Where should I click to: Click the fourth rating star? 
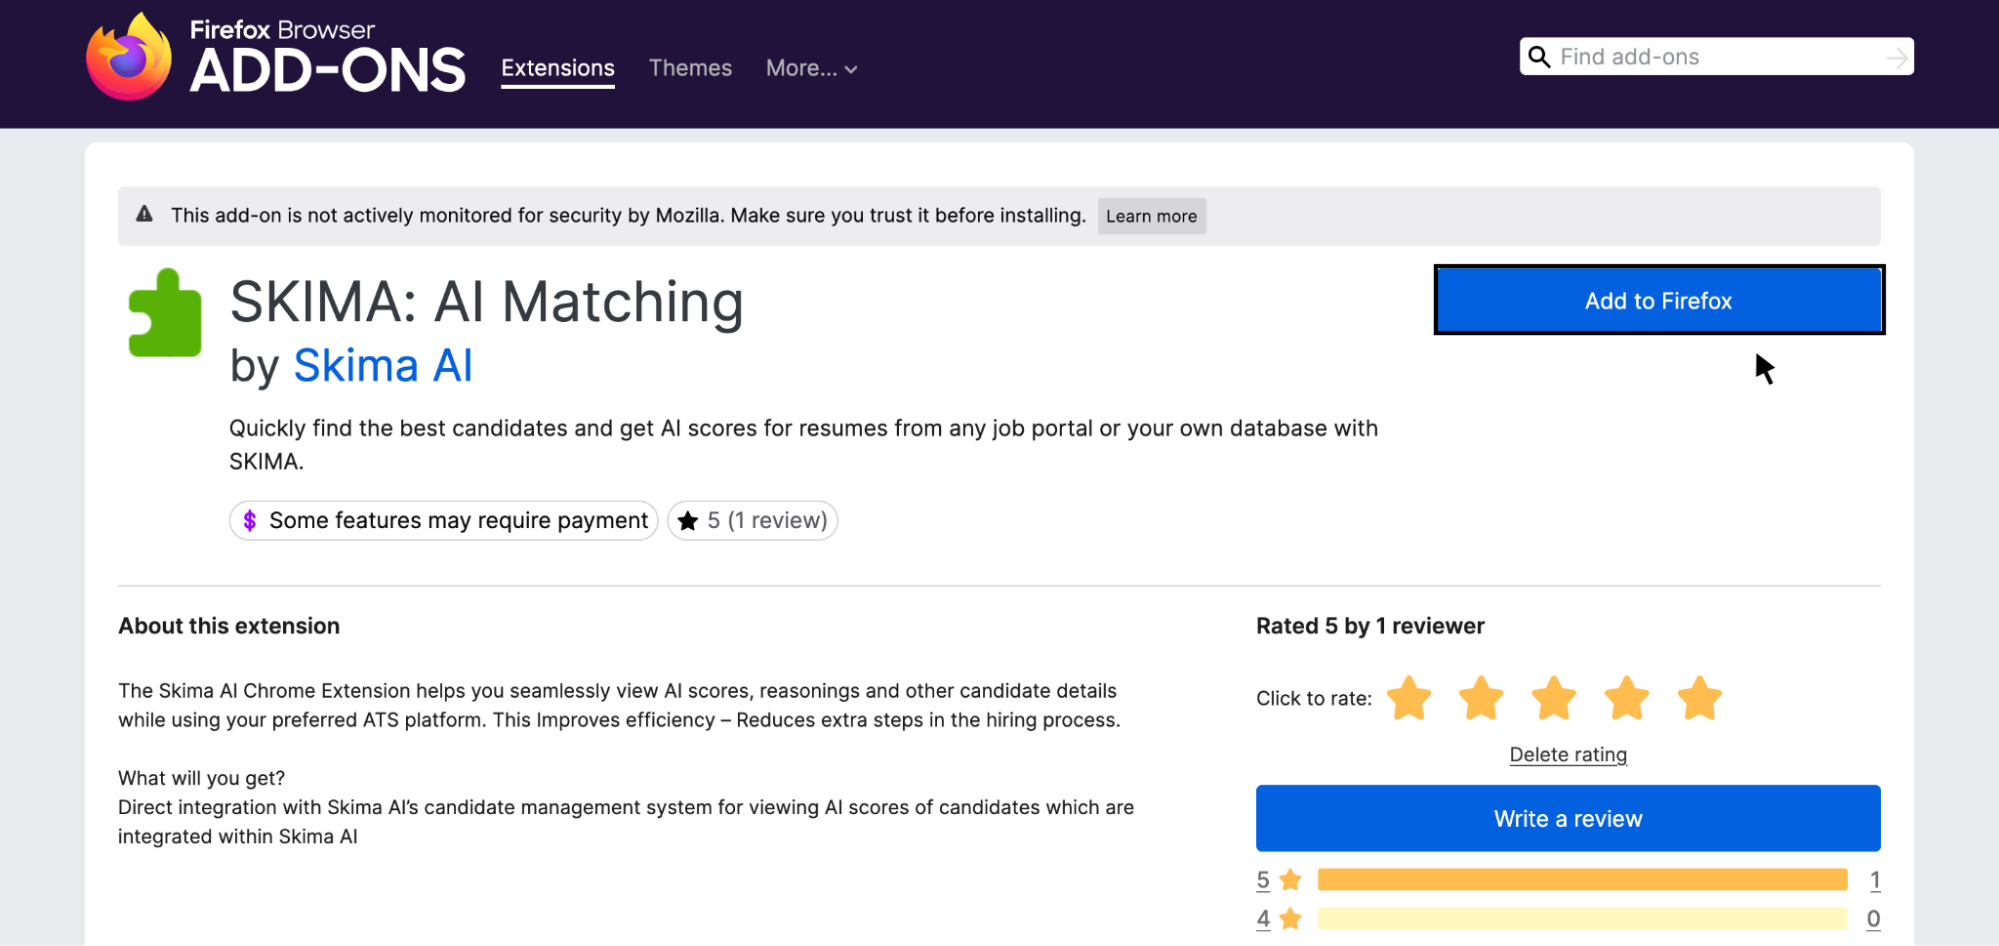[x=1627, y=698]
